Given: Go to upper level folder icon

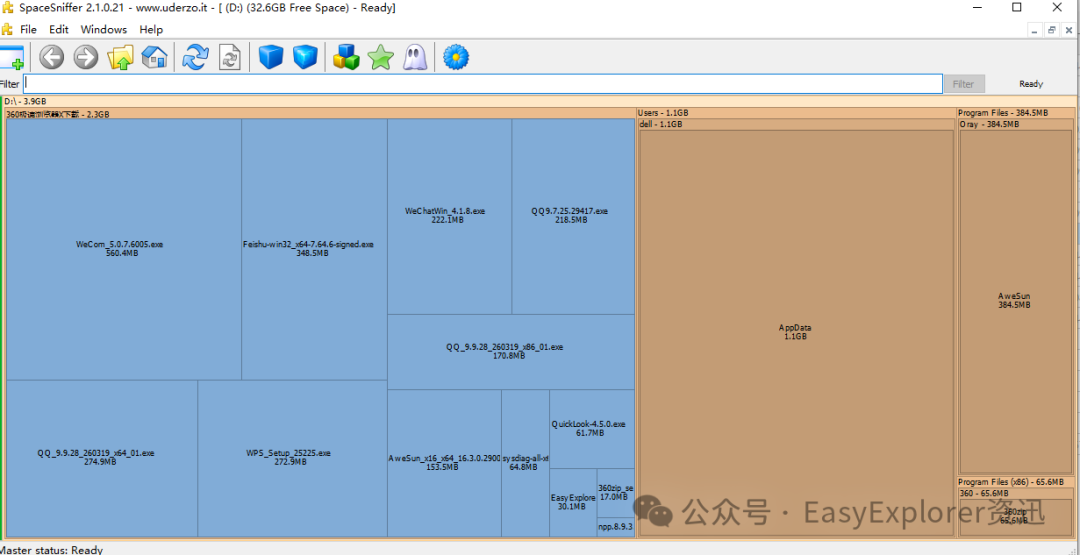Looking at the screenshot, I should coord(120,57).
